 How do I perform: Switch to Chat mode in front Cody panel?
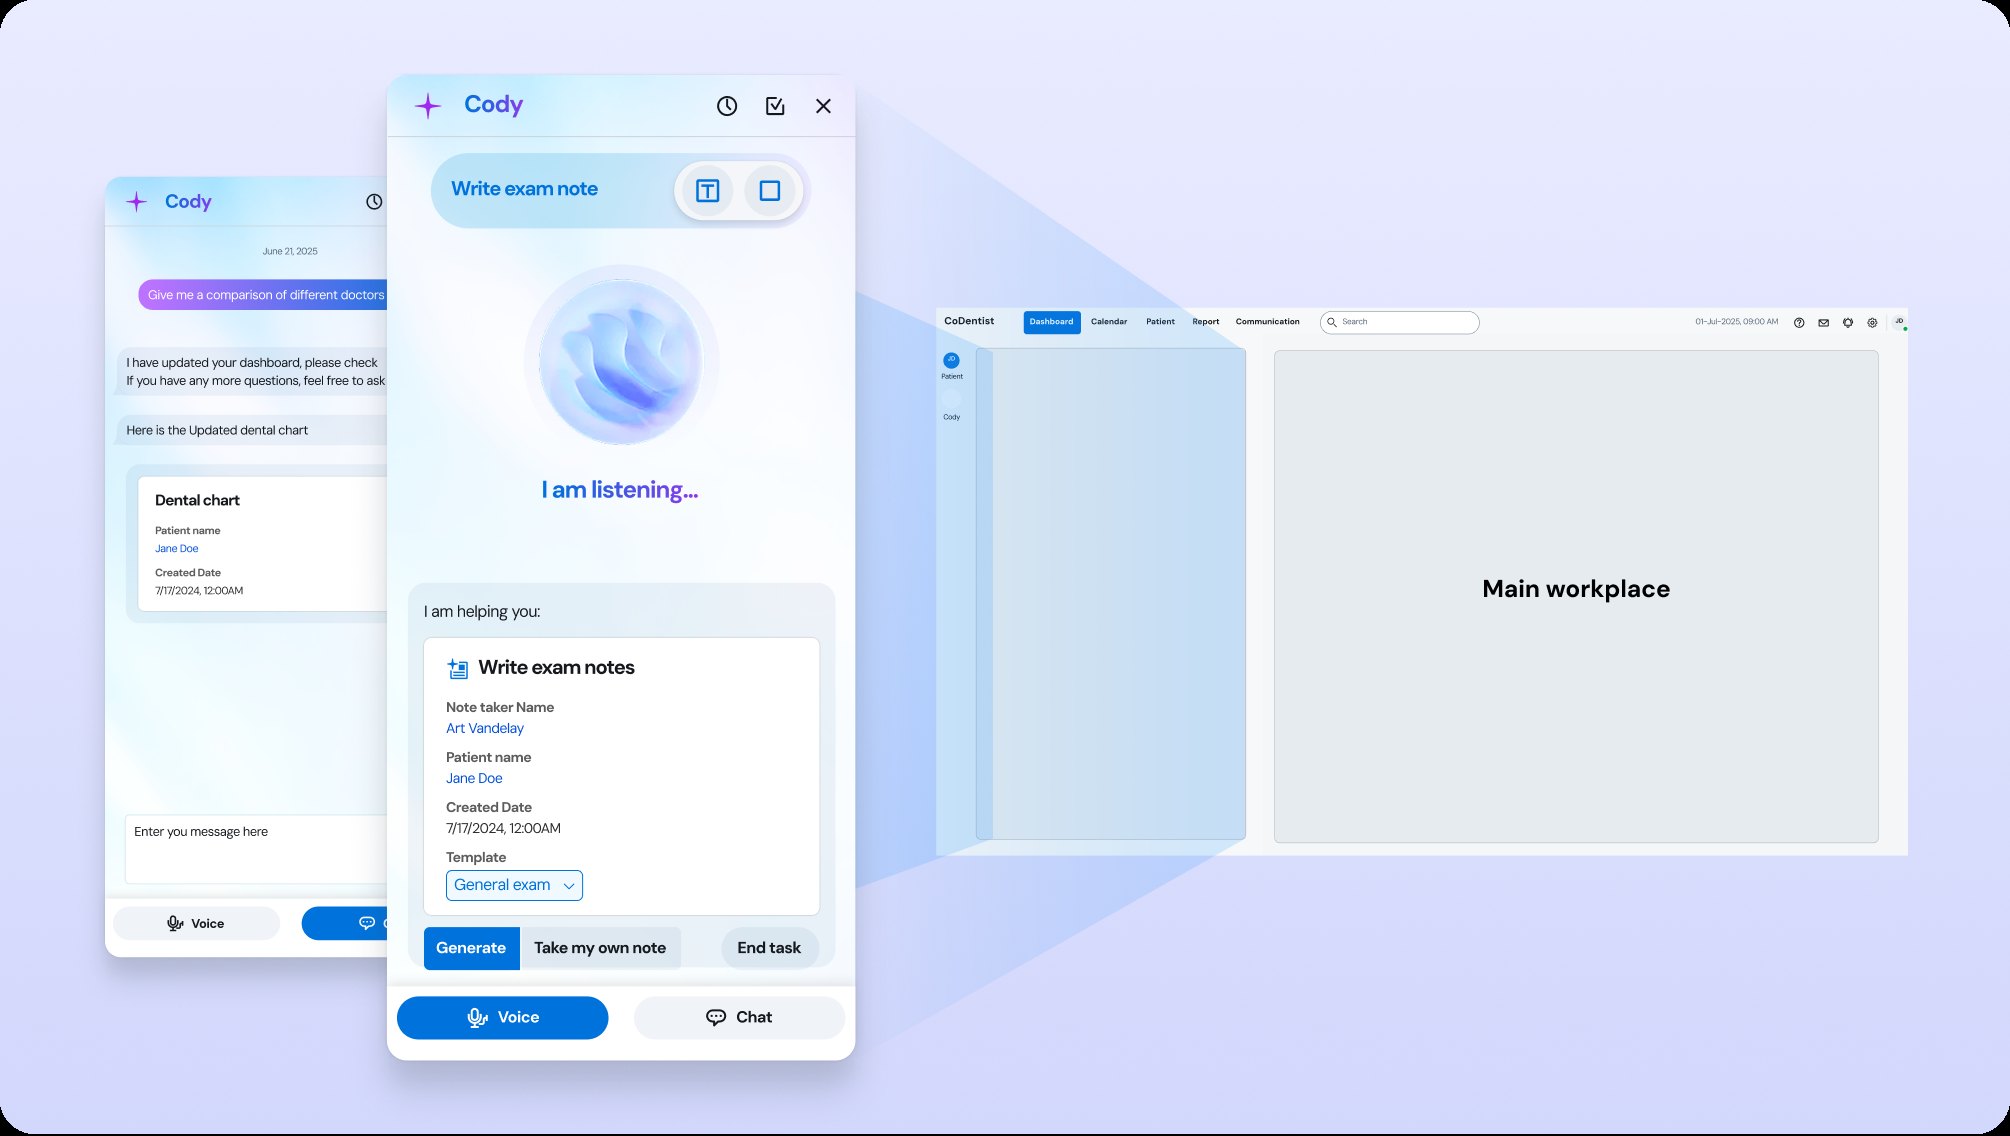[739, 1017]
